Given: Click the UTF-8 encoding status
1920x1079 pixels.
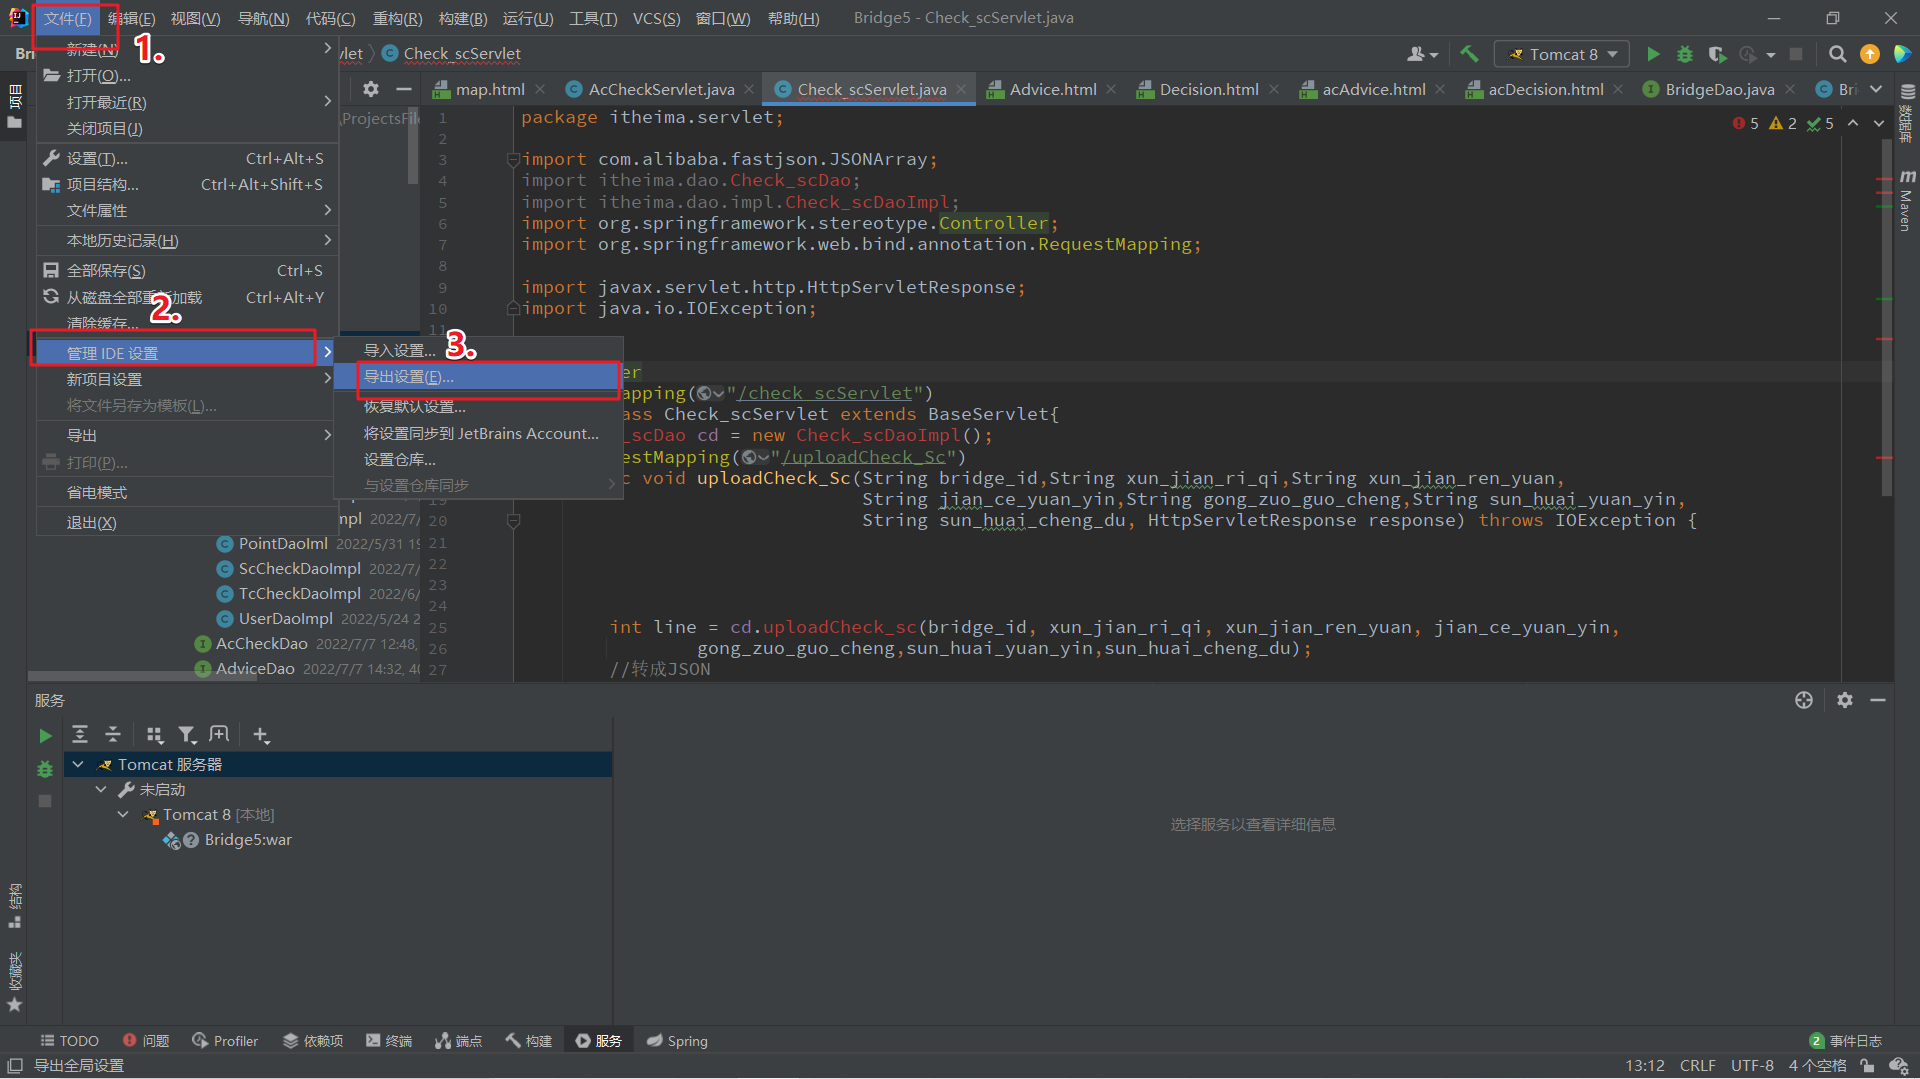Looking at the screenshot, I should [1752, 1066].
